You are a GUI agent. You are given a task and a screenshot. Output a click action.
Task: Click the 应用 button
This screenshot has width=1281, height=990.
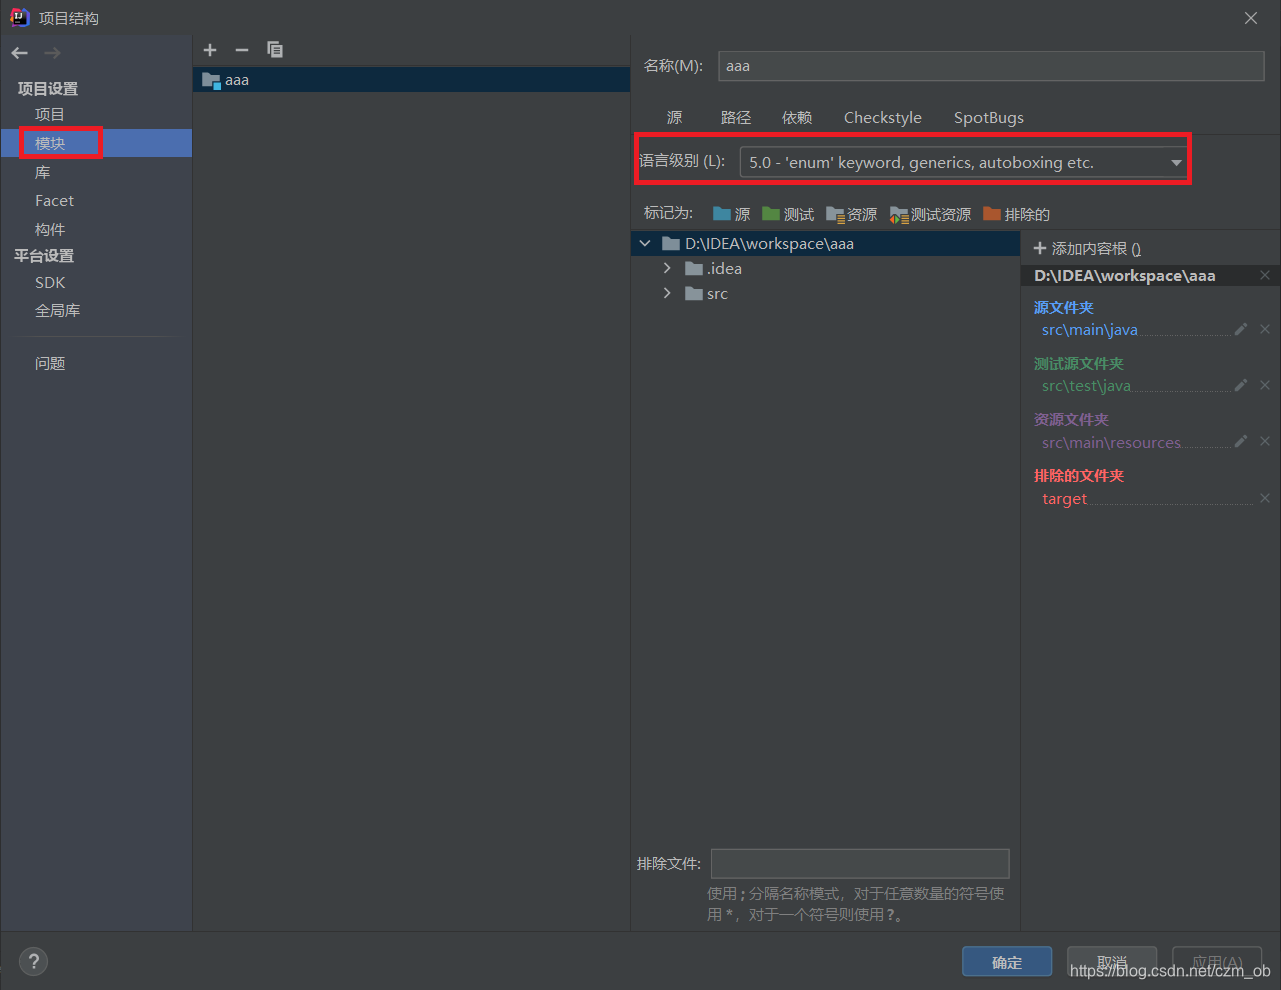(x=1217, y=962)
